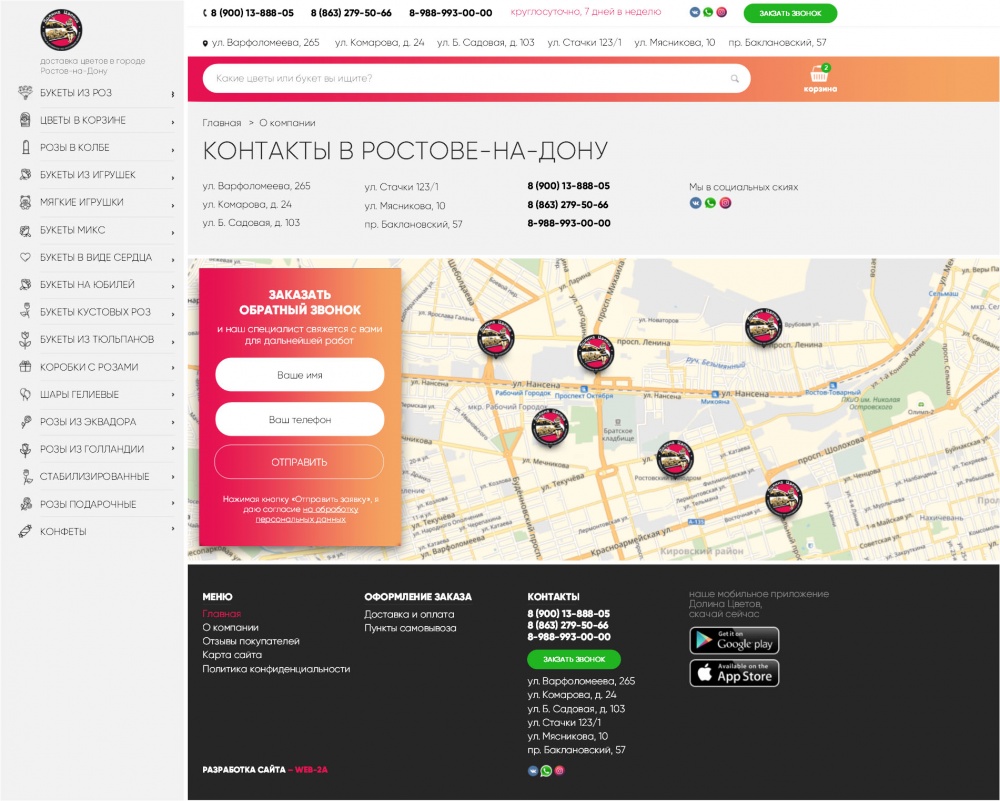
Task: Open Розы из Эквадора sidebar category
Action: (88, 422)
